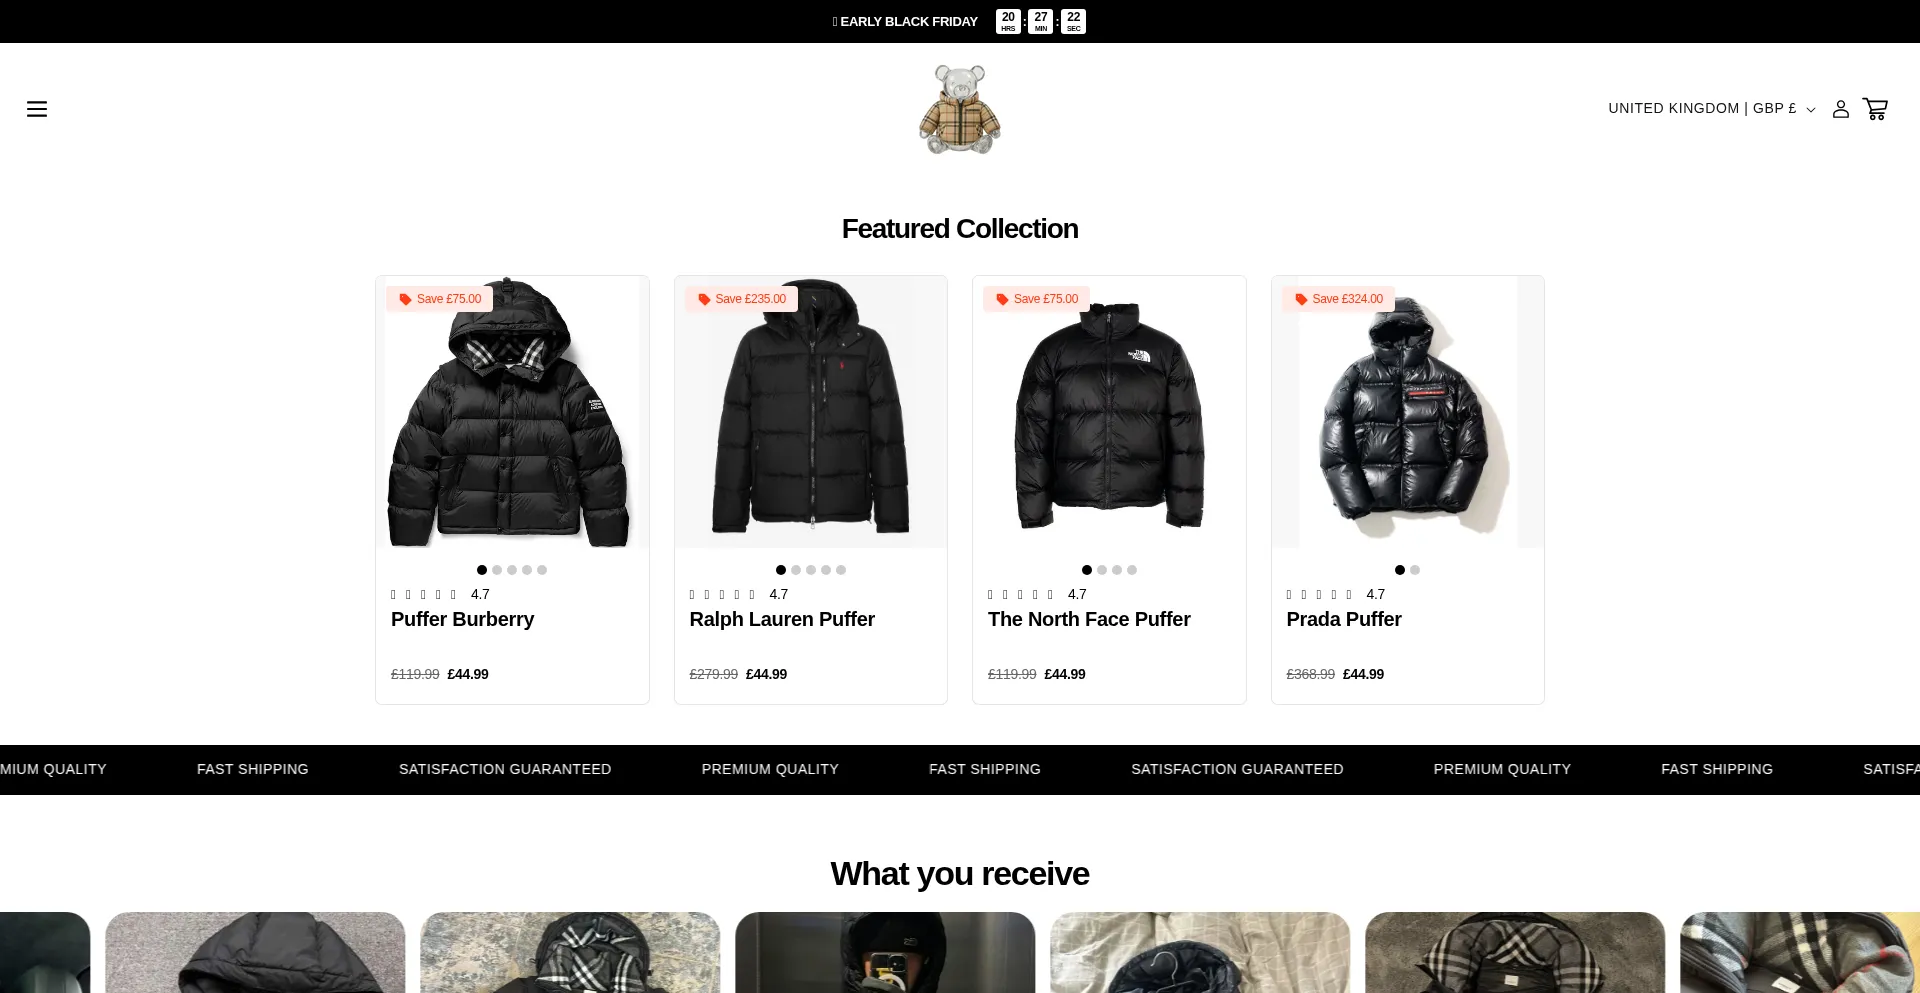Select second image dot for Puffer Burberry

[x=497, y=570]
